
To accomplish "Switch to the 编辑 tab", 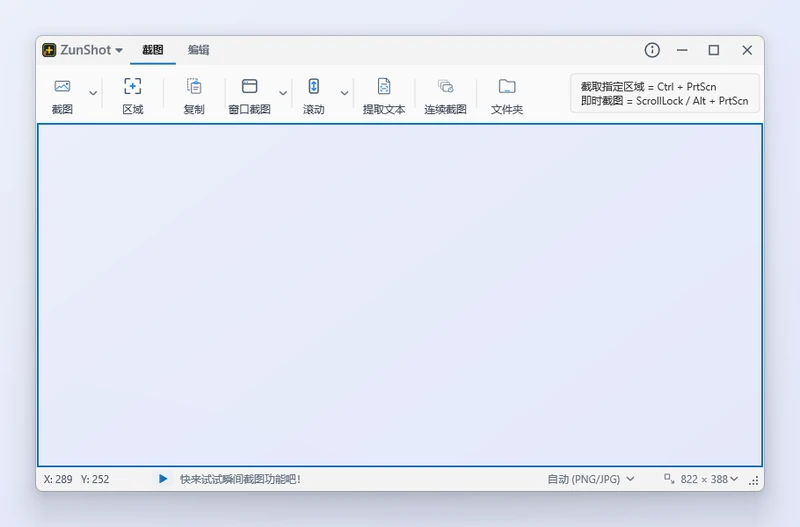I will click(198, 50).
